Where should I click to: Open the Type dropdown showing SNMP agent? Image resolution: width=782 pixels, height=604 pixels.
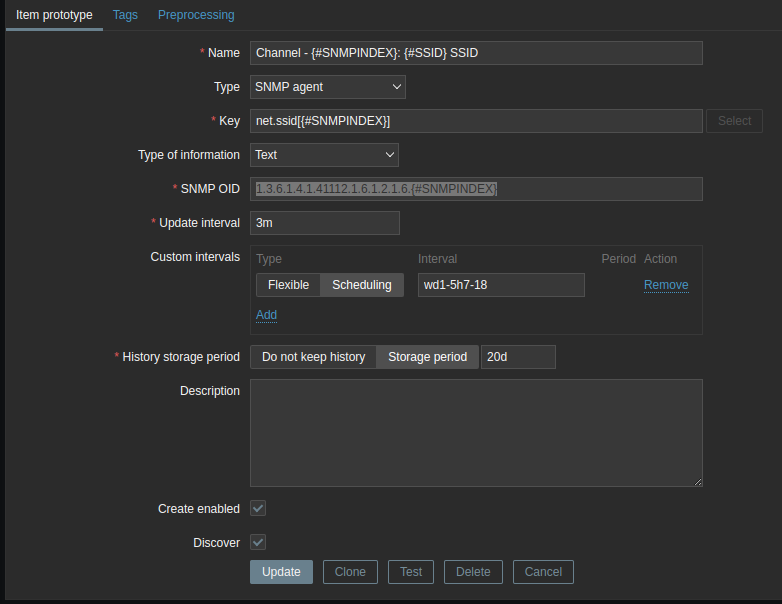coord(328,87)
